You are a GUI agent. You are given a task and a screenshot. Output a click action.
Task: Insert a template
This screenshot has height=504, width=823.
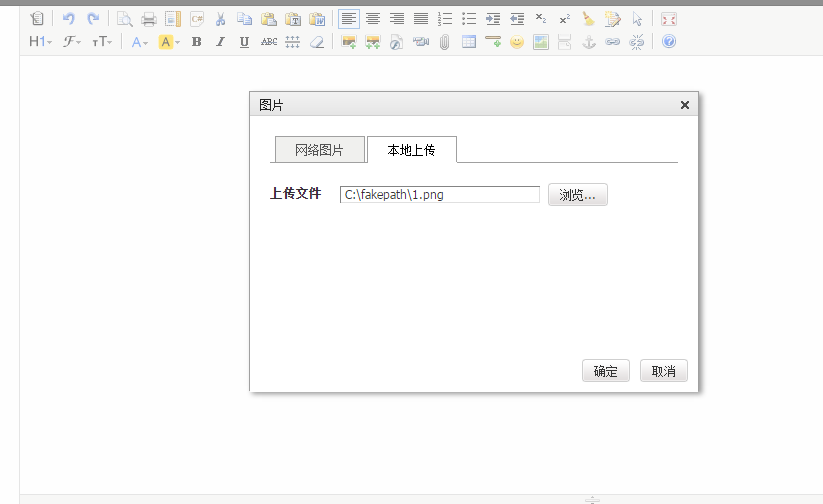pyautogui.click(x=173, y=19)
